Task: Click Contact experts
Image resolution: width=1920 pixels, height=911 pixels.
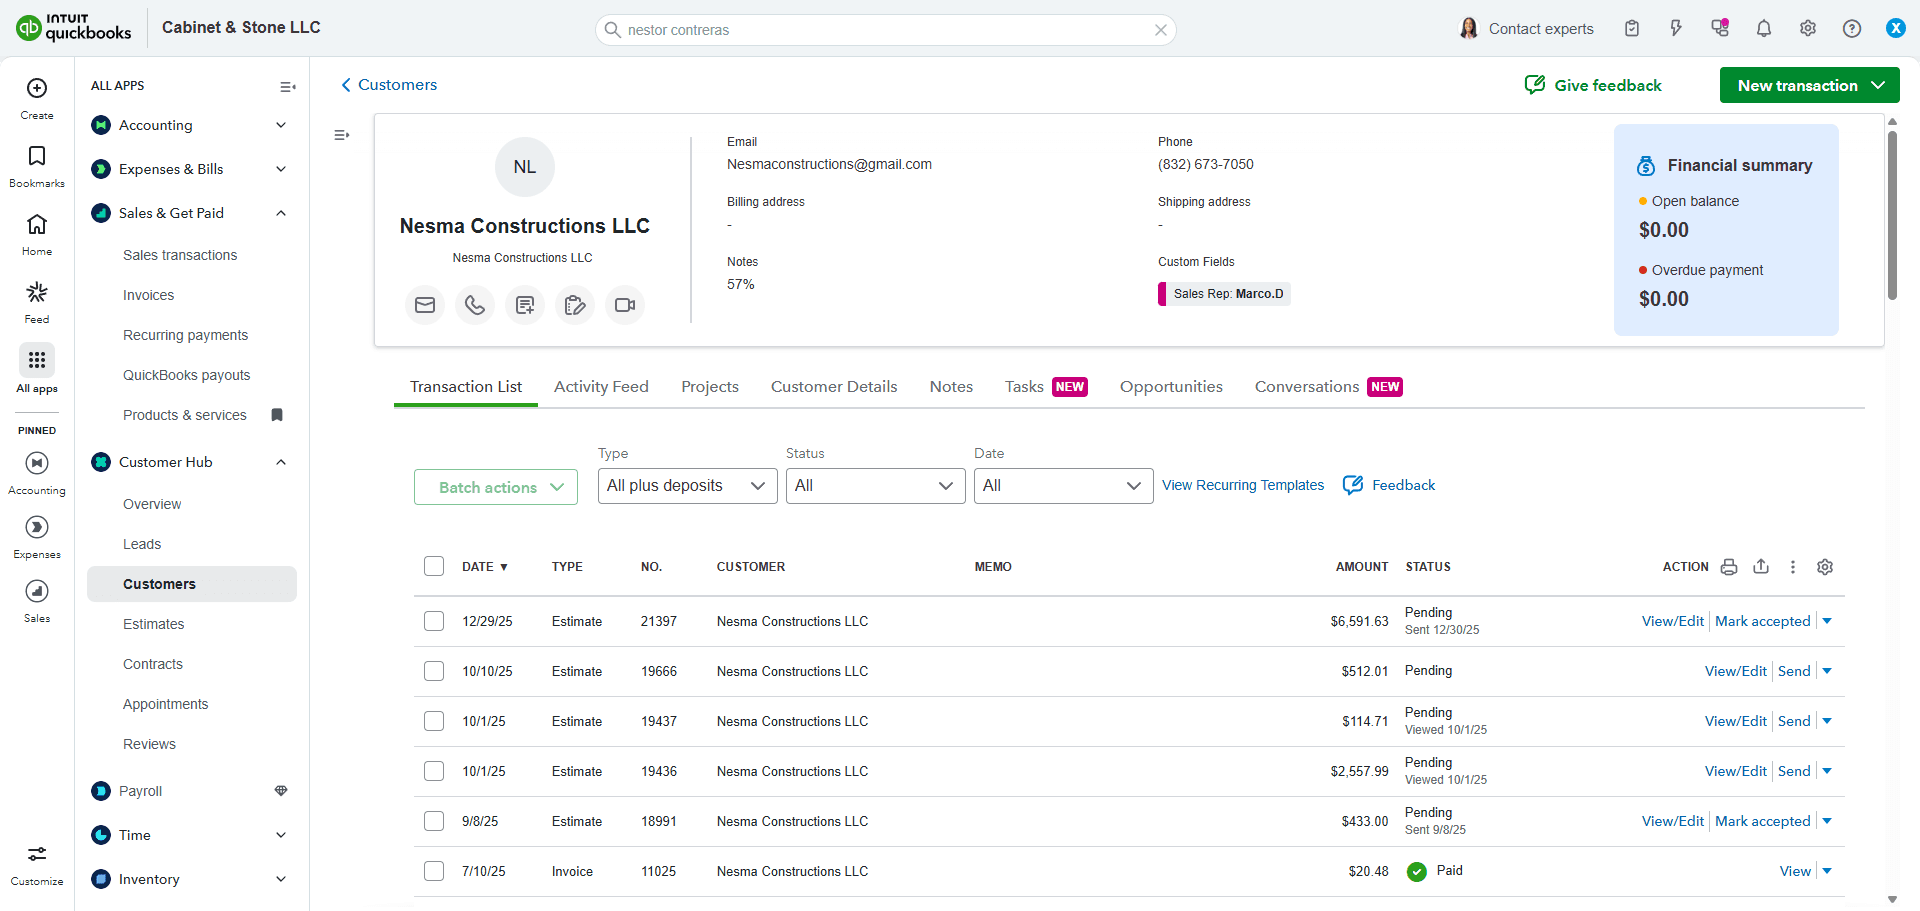Action: pos(1527,29)
